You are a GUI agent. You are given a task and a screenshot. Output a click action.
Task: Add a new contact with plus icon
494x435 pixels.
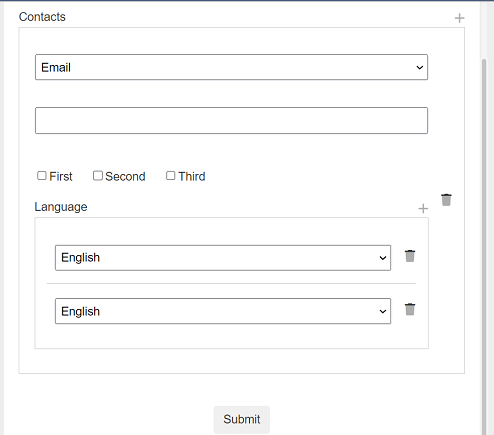coord(459,18)
